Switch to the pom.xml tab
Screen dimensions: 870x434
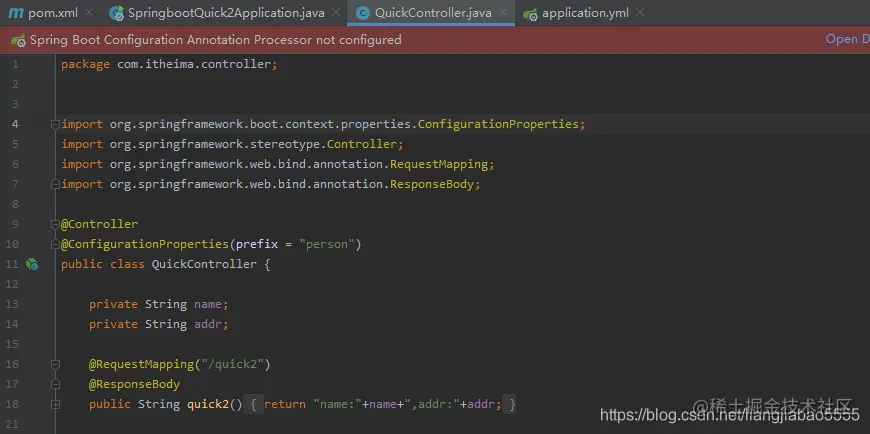coord(43,13)
